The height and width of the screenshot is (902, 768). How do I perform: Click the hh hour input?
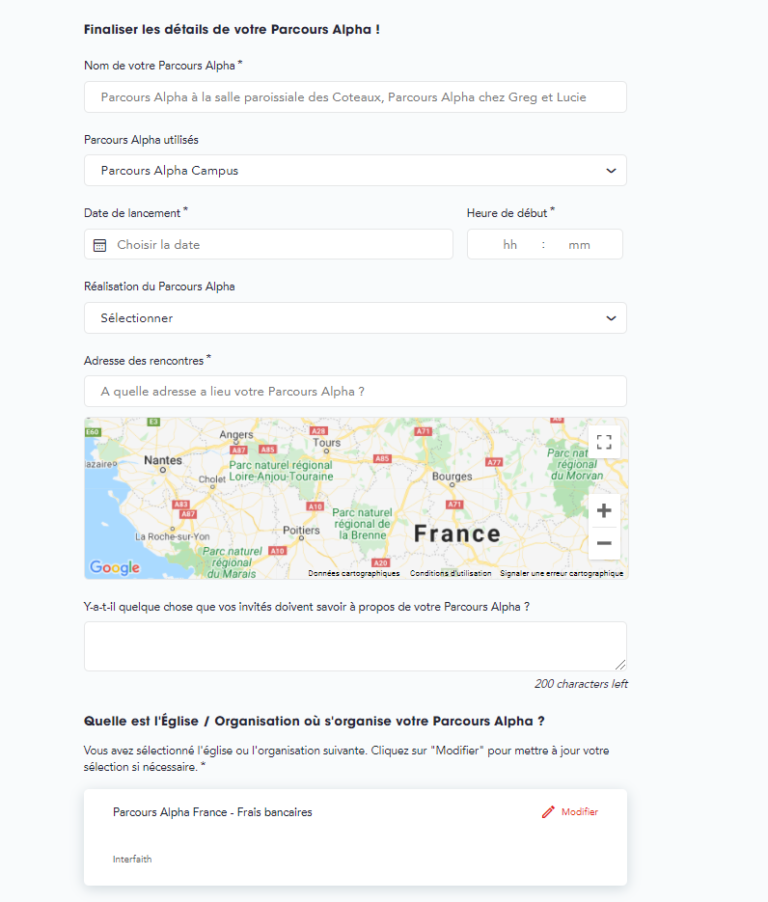[x=510, y=244]
